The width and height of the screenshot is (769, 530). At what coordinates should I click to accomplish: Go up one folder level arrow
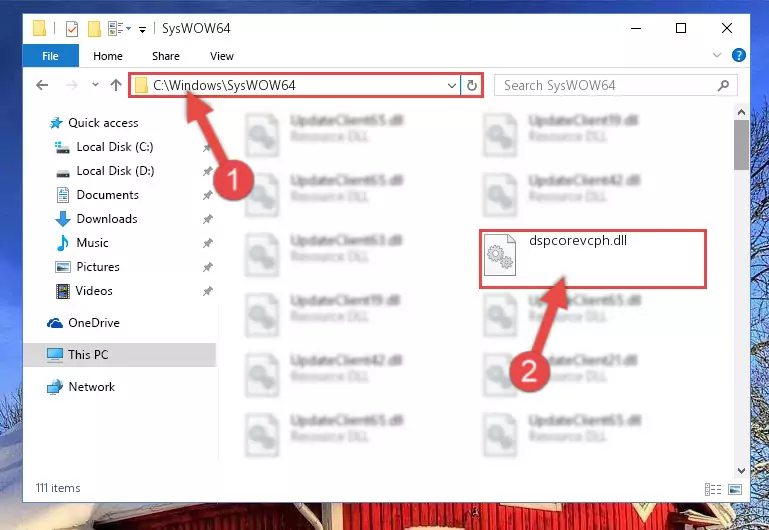coord(116,85)
